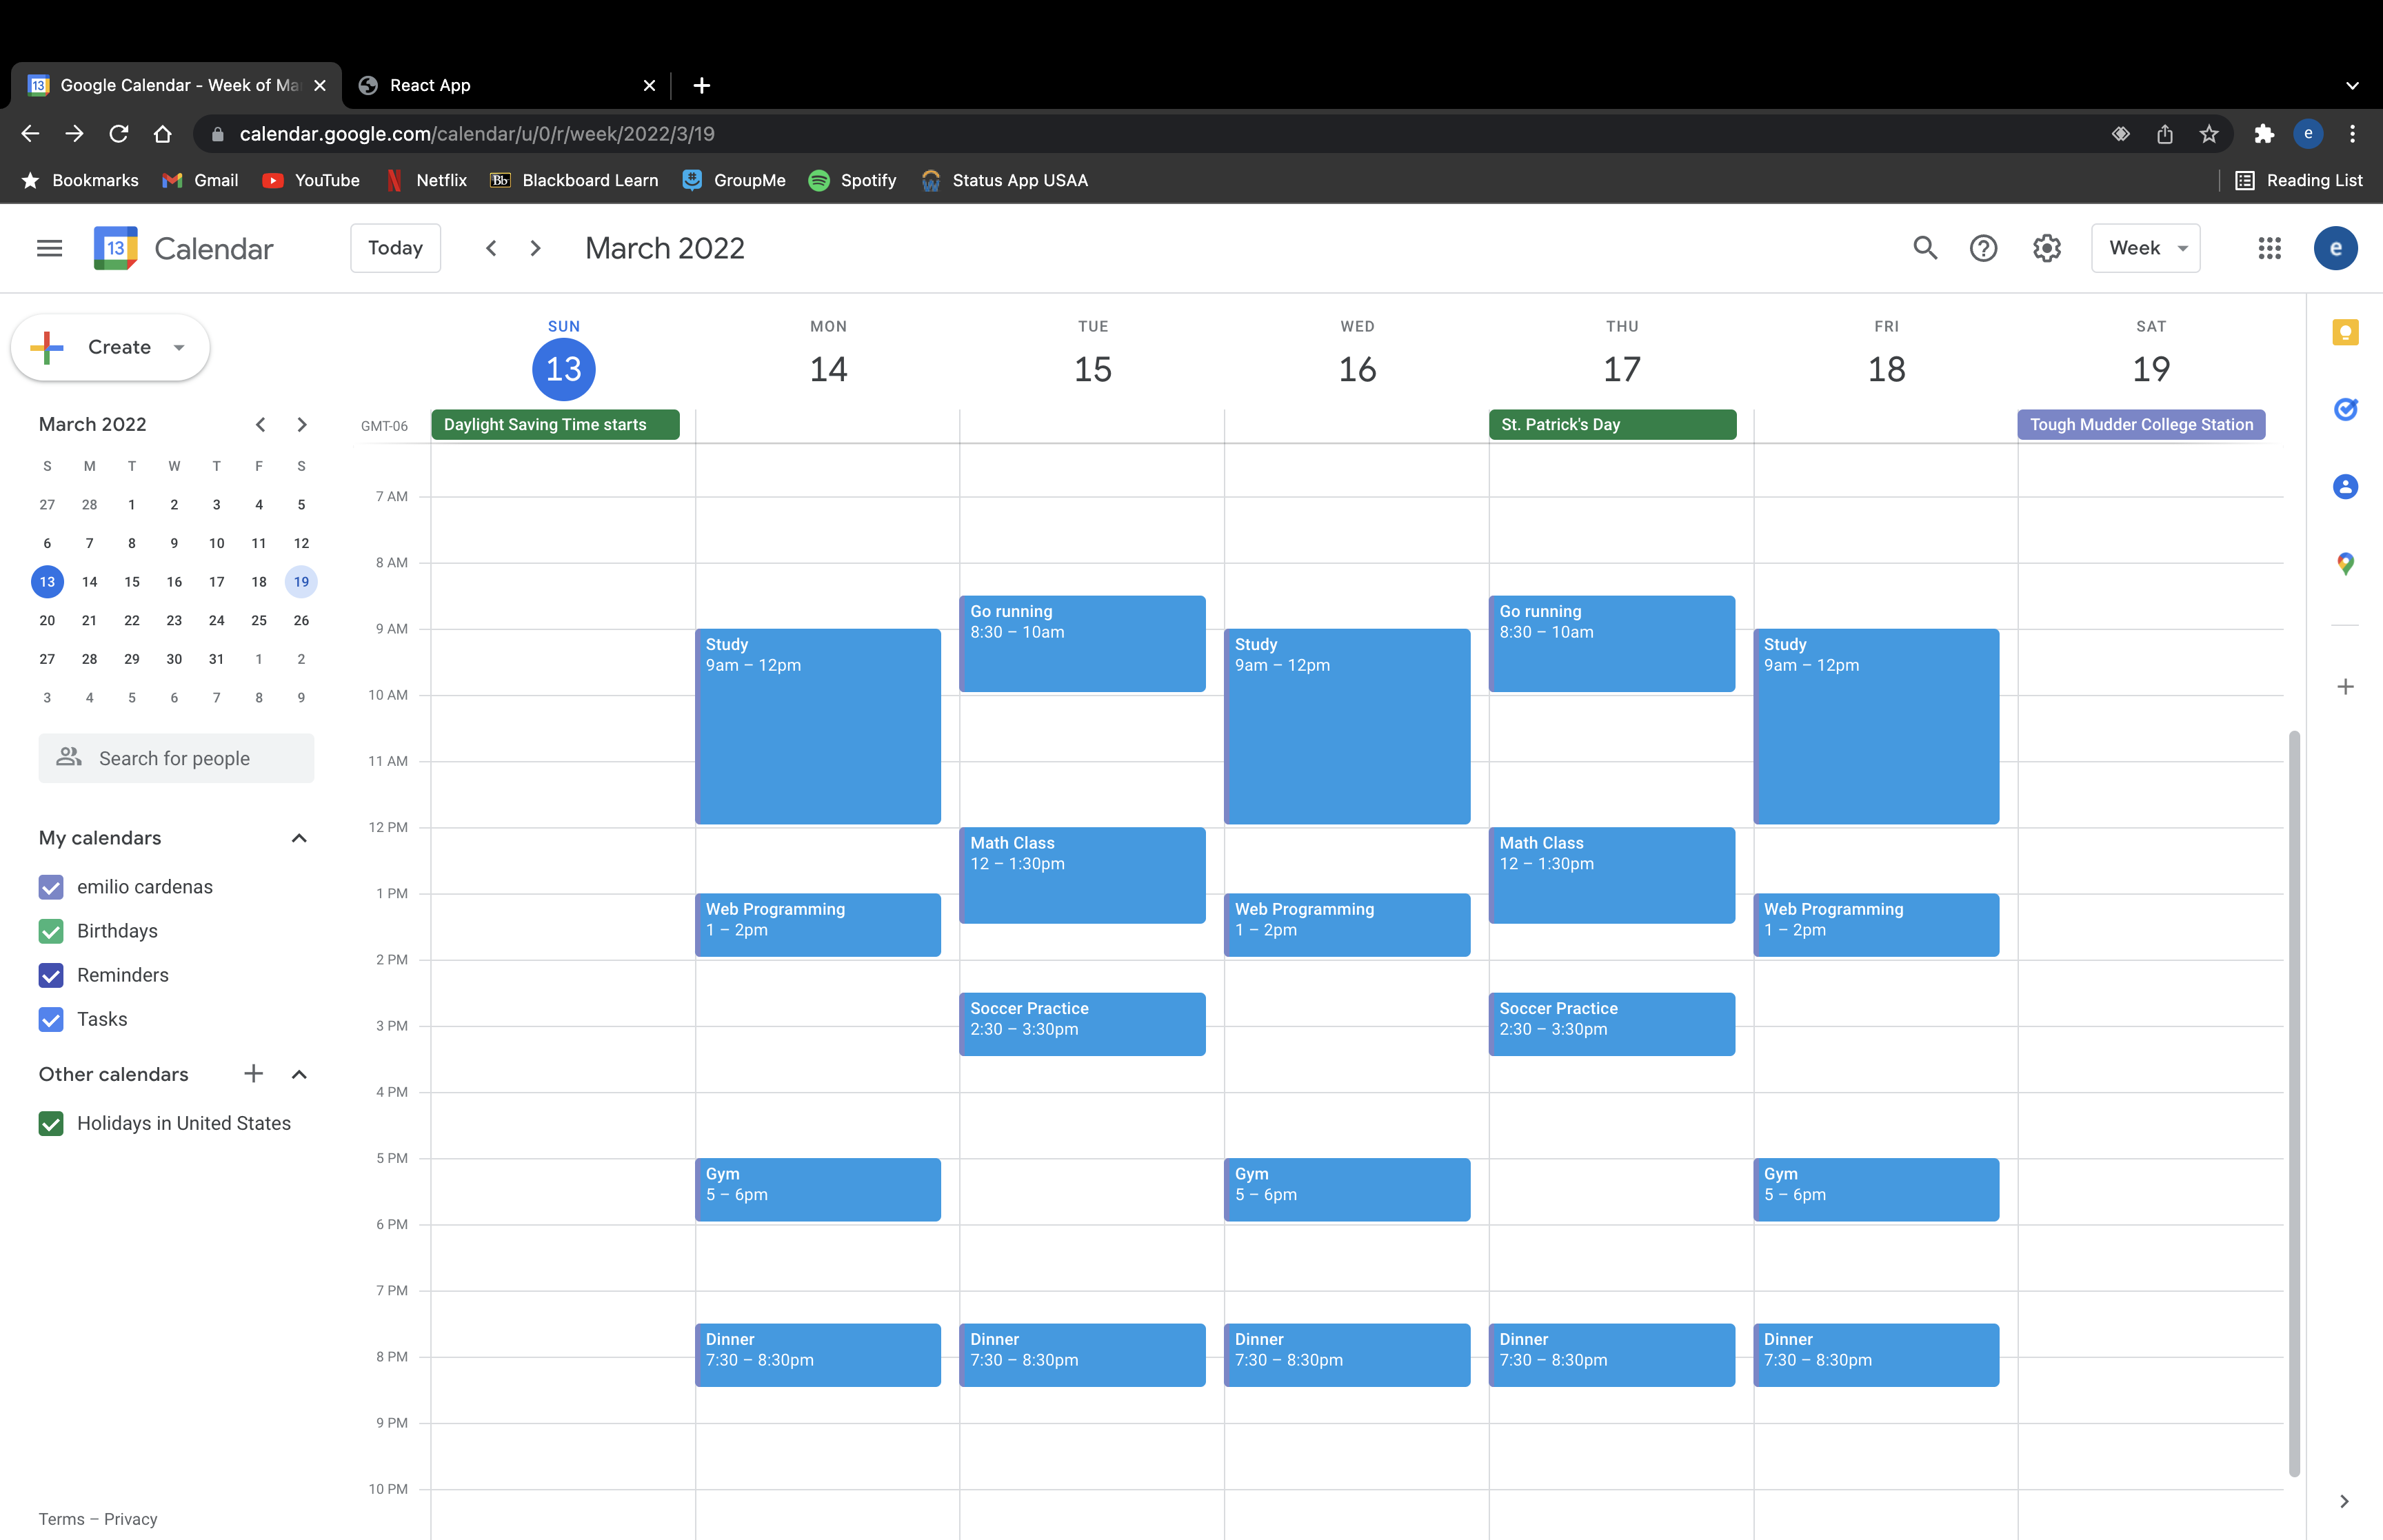Screen dimensions: 2383x1540
Task: Click the calendar search magnifier icon
Action: (x=1924, y=248)
